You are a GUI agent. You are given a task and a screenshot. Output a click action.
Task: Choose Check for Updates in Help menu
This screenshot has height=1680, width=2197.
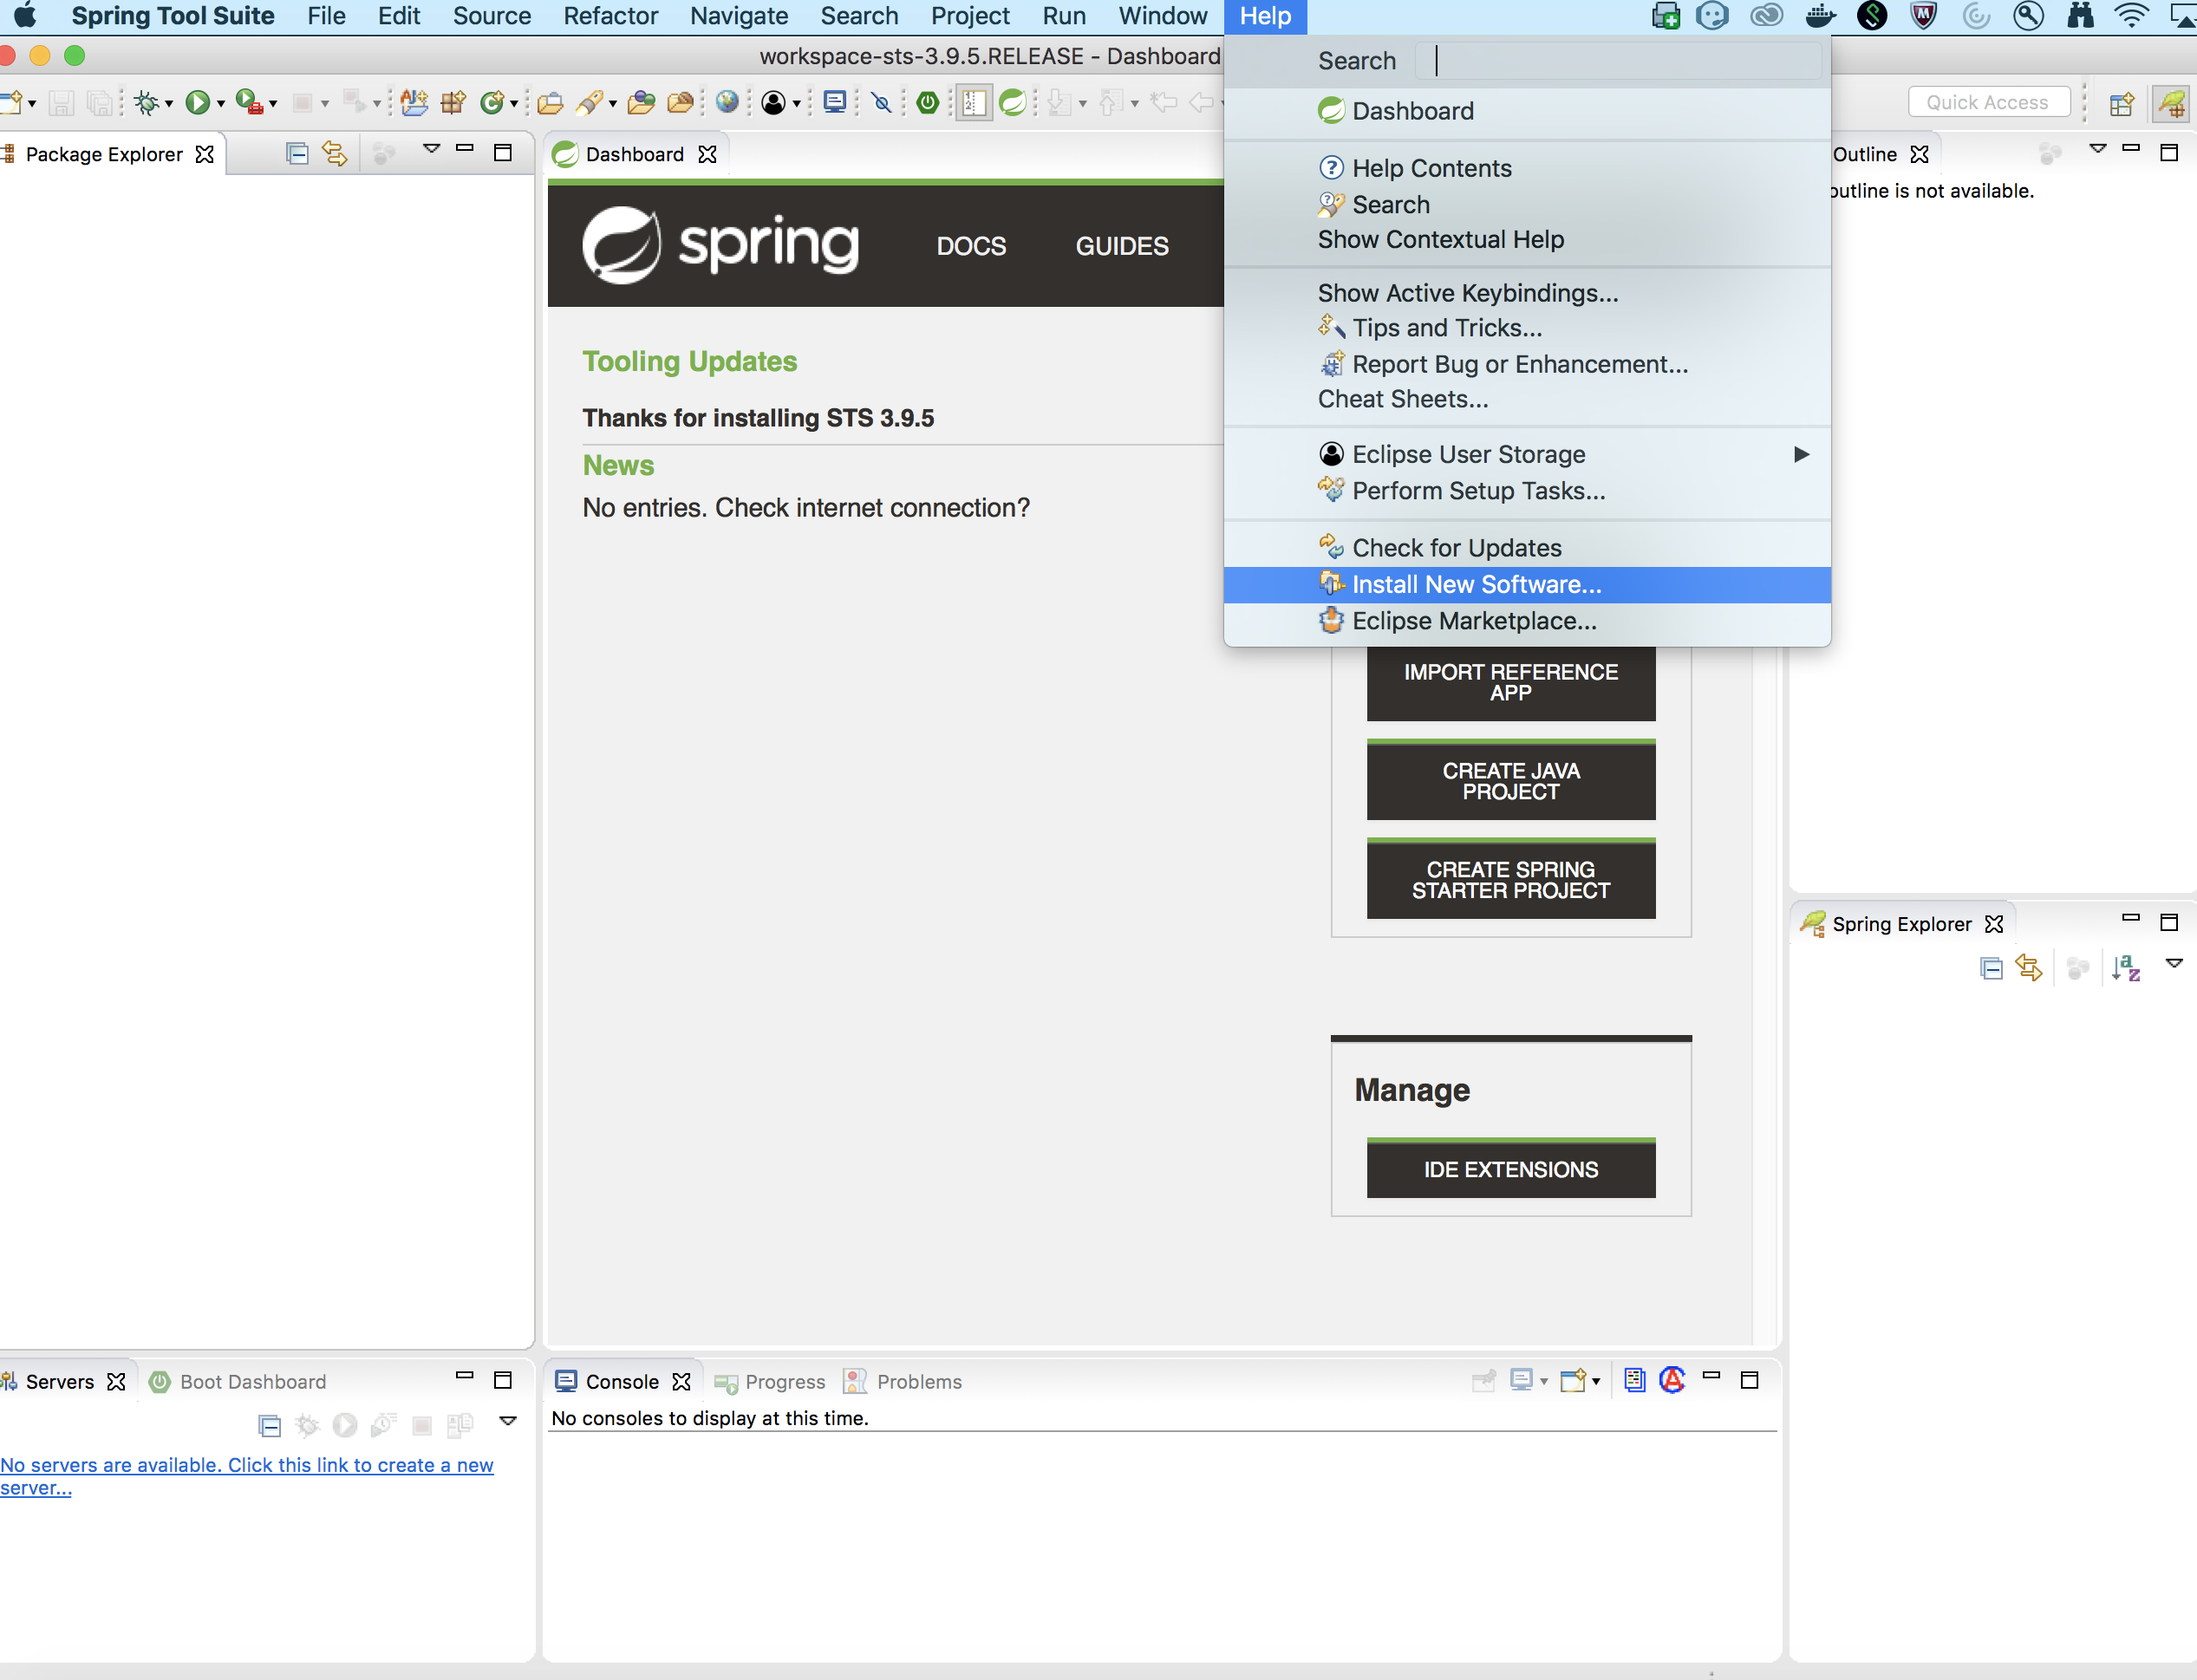point(1527,548)
